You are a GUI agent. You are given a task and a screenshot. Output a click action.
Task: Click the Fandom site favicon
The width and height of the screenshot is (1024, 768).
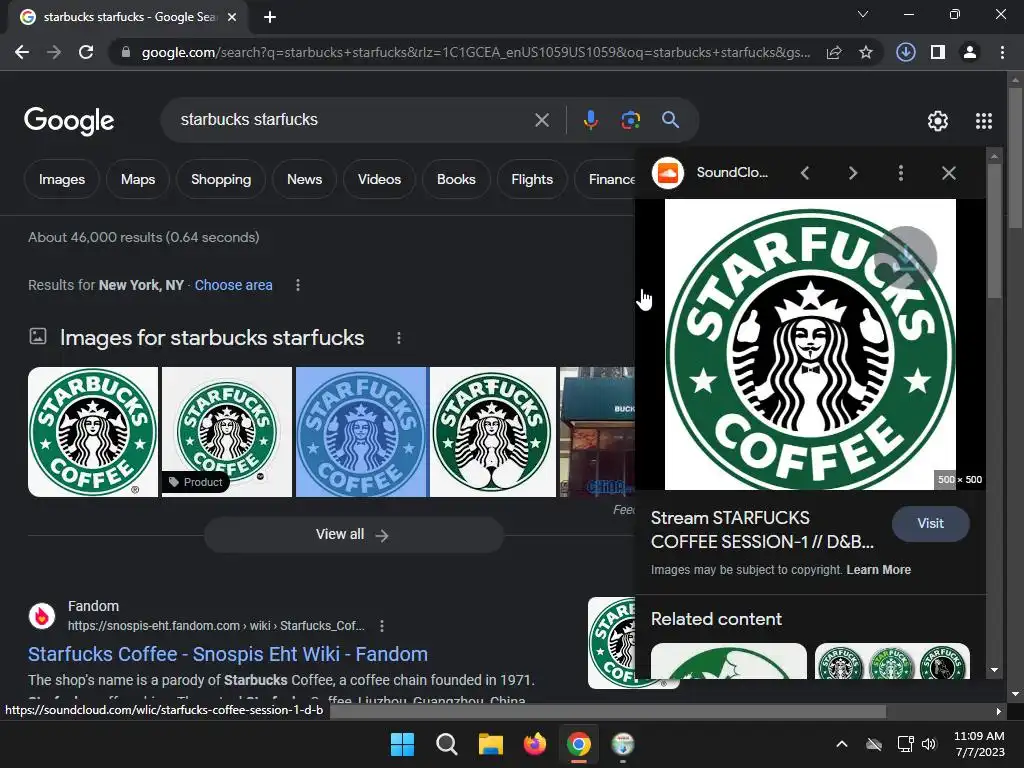pos(42,616)
